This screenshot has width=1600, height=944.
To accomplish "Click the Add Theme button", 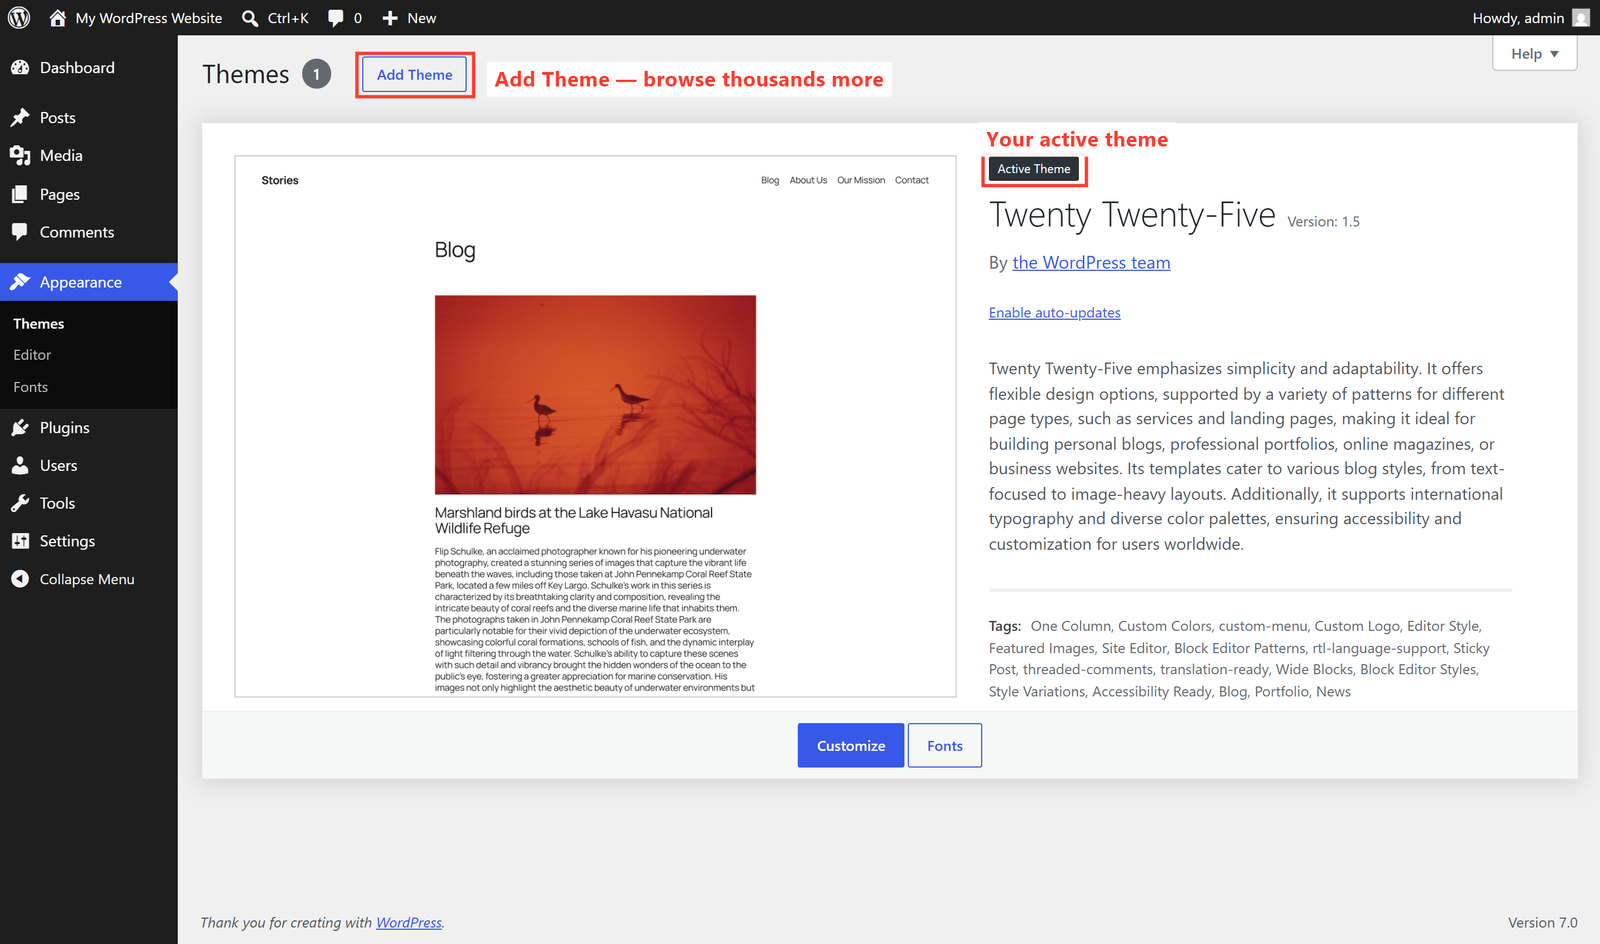I will point(415,75).
